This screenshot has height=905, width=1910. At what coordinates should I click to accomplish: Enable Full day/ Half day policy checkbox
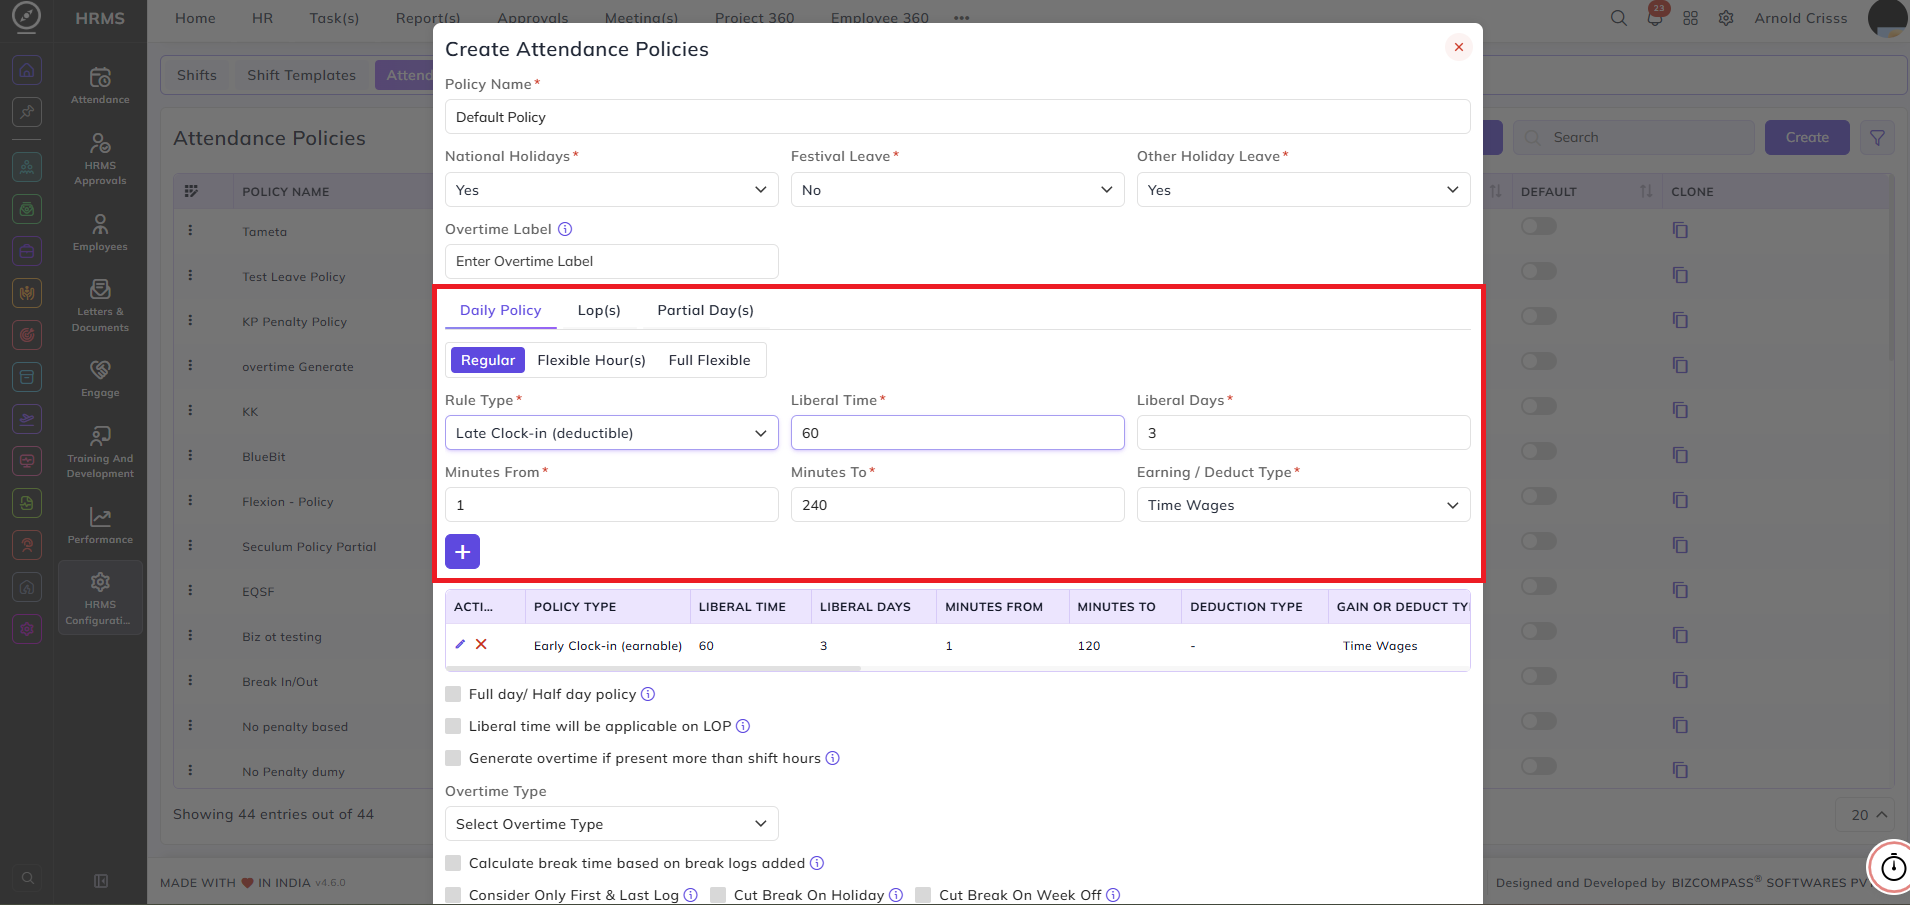pos(453,694)
